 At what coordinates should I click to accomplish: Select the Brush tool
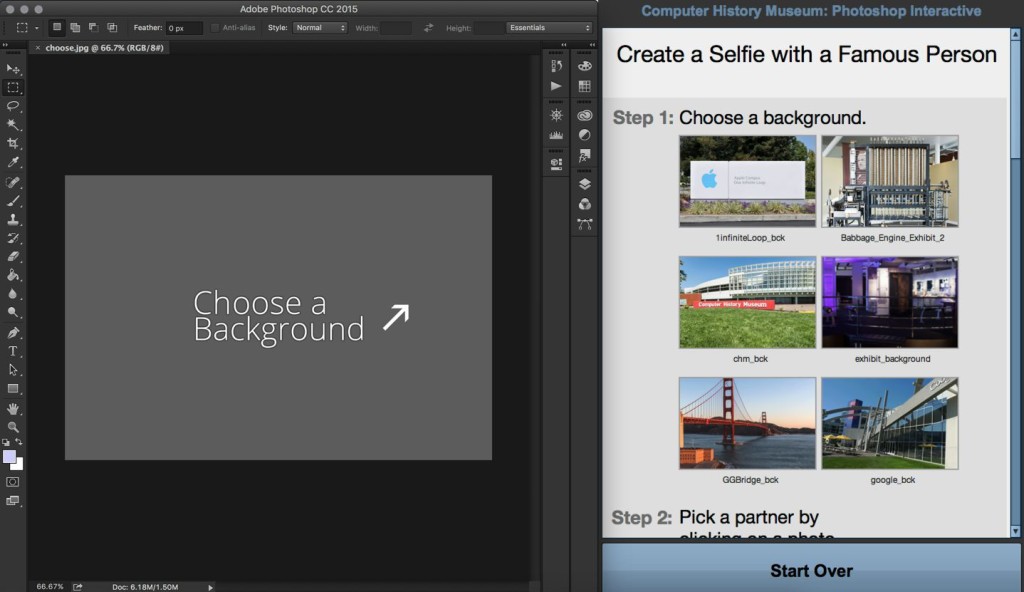(x=12, y=201)
